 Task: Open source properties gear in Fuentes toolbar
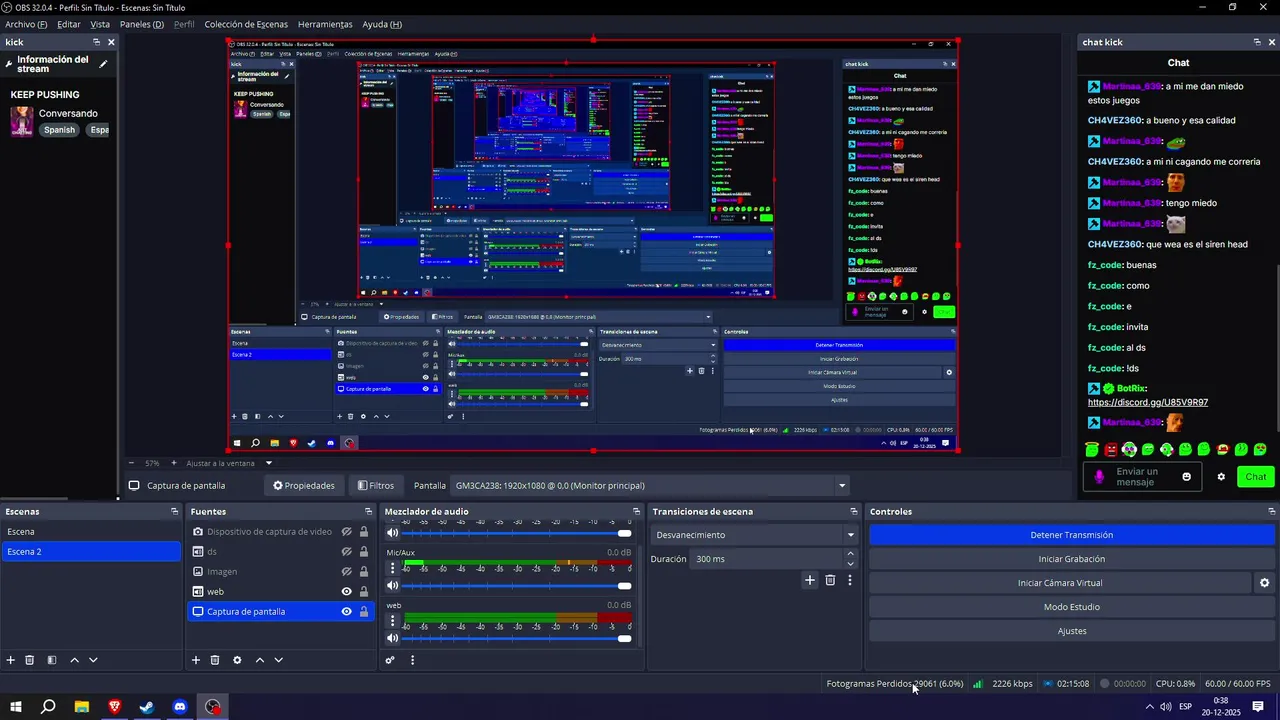[237, 660]
